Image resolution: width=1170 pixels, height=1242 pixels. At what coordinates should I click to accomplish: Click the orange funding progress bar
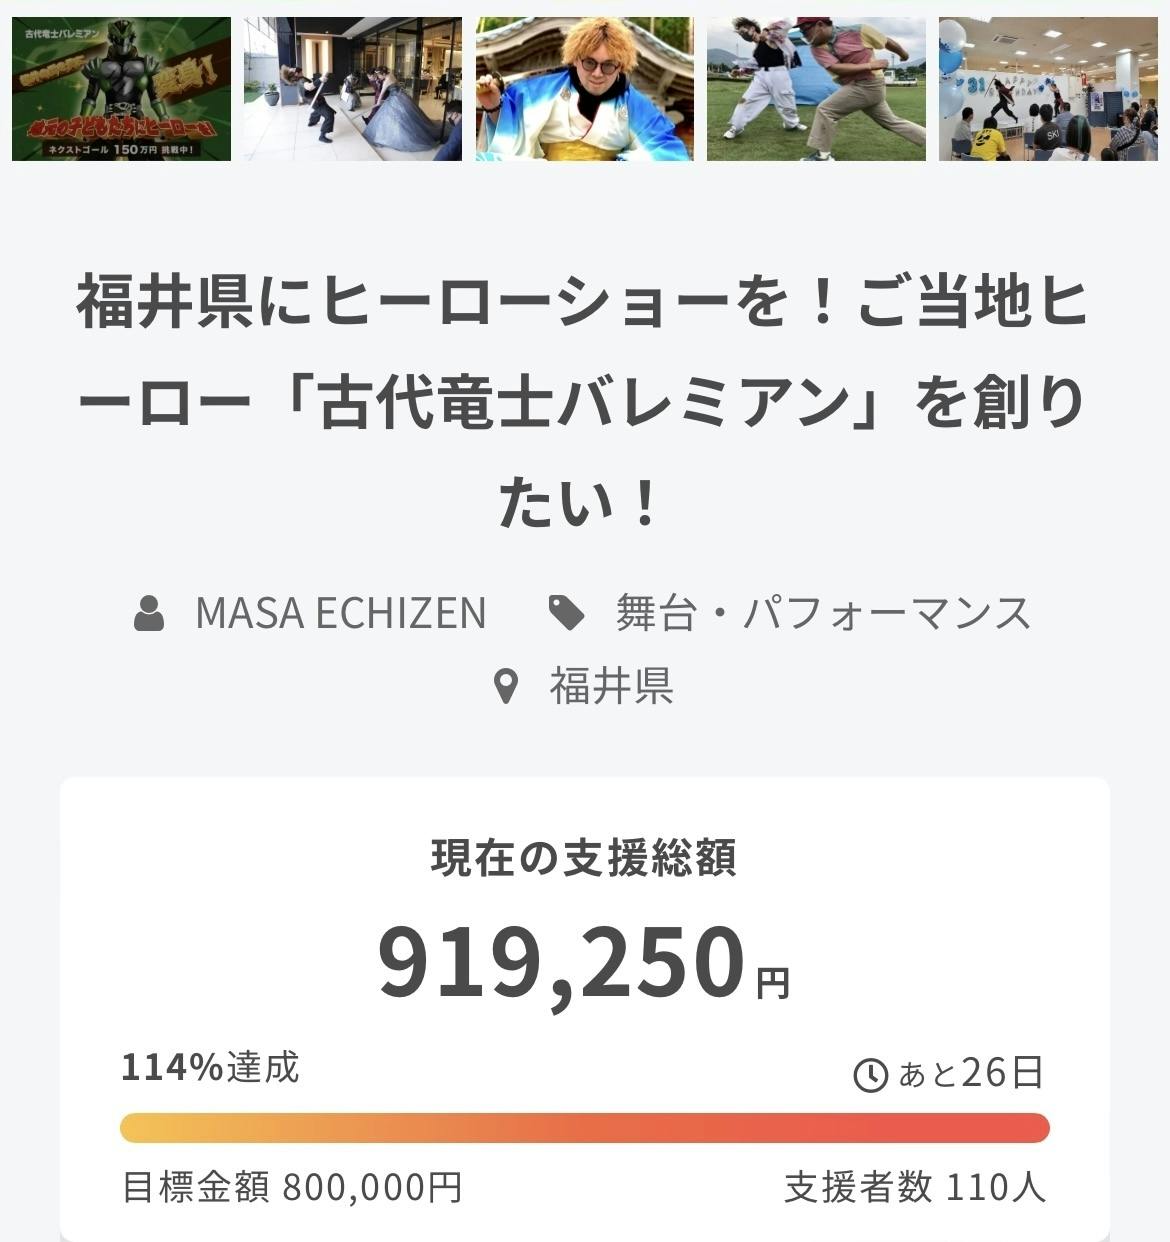[x=584, y=1128]
